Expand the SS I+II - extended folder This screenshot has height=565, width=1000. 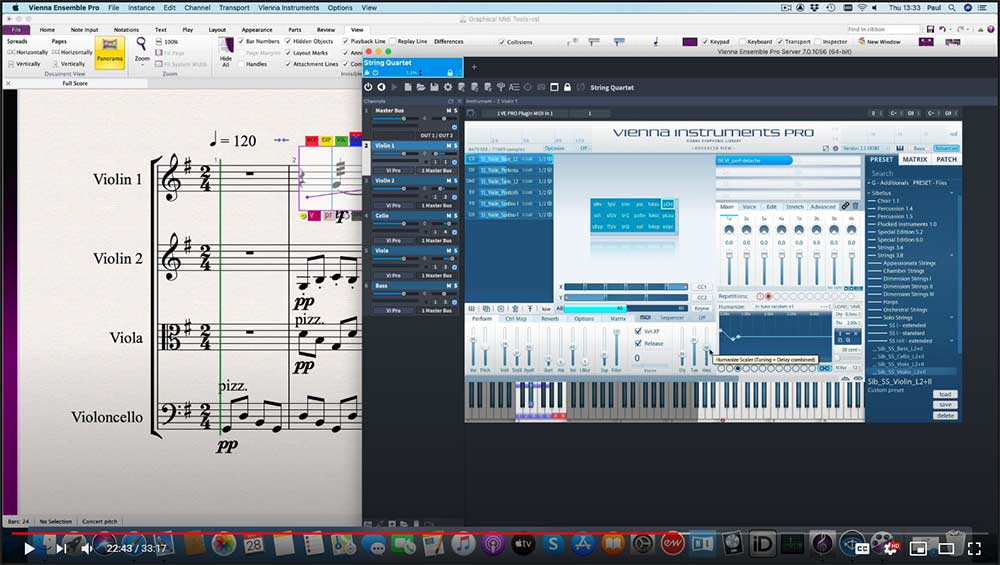pyautogui.click(x=952, y=341)
